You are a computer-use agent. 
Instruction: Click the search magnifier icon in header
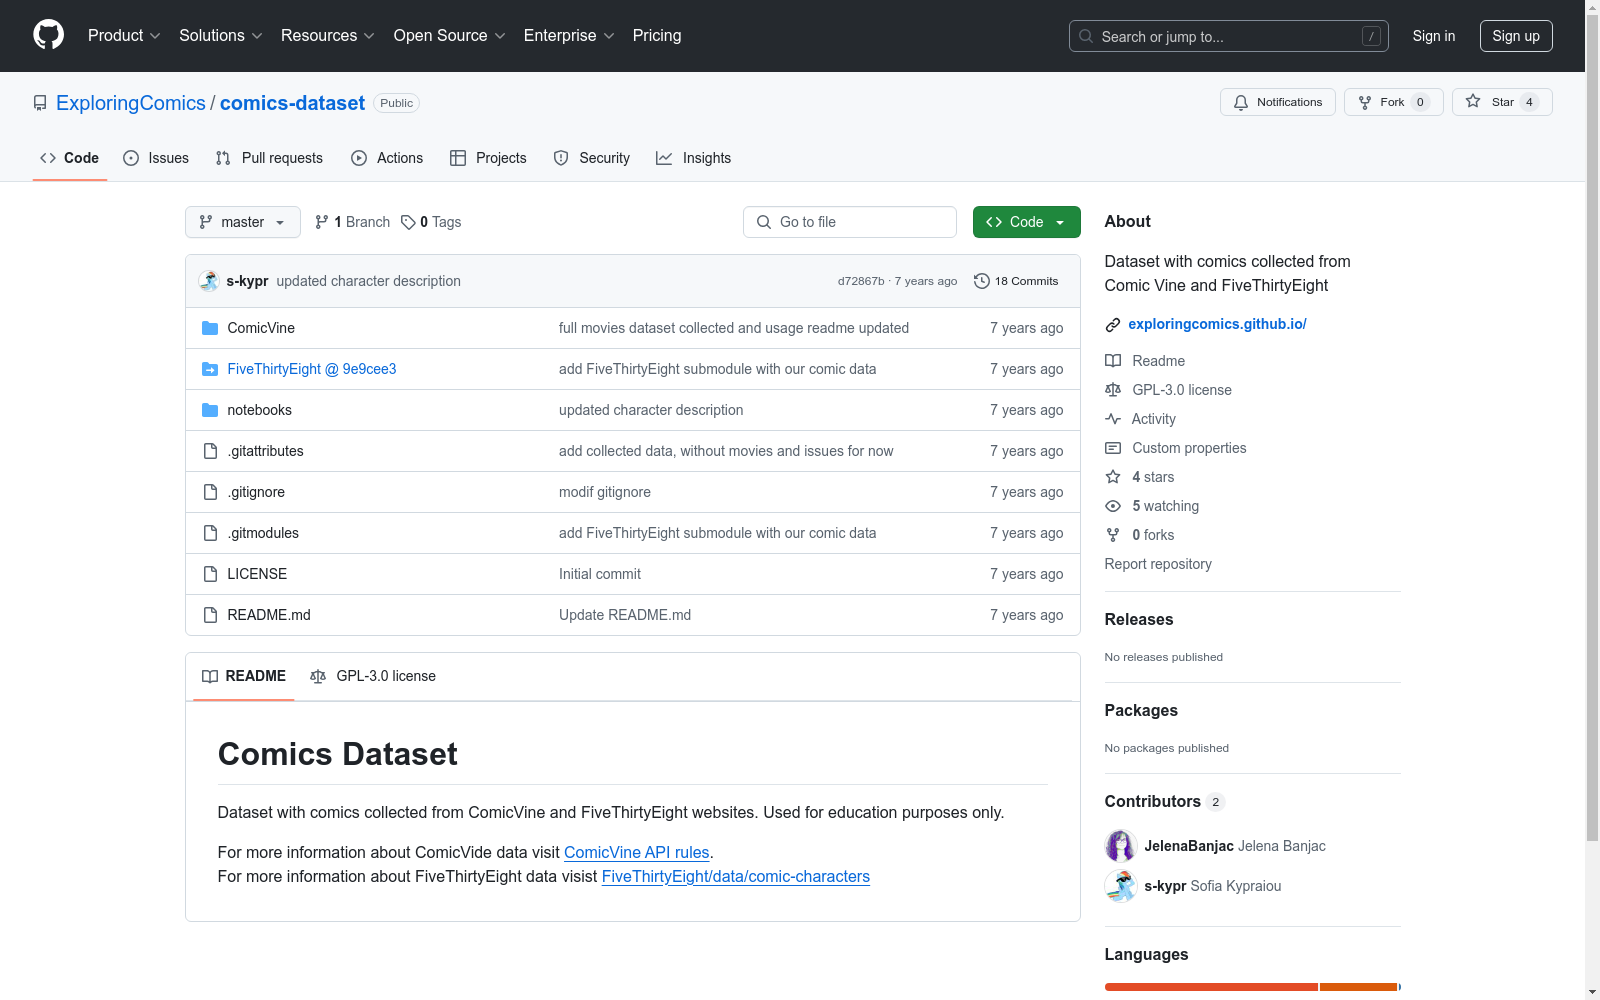pyautogui.click(x=1086, y=36)
